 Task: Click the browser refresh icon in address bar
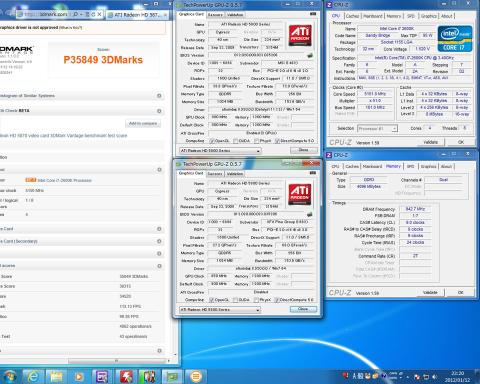coord(93,14)
